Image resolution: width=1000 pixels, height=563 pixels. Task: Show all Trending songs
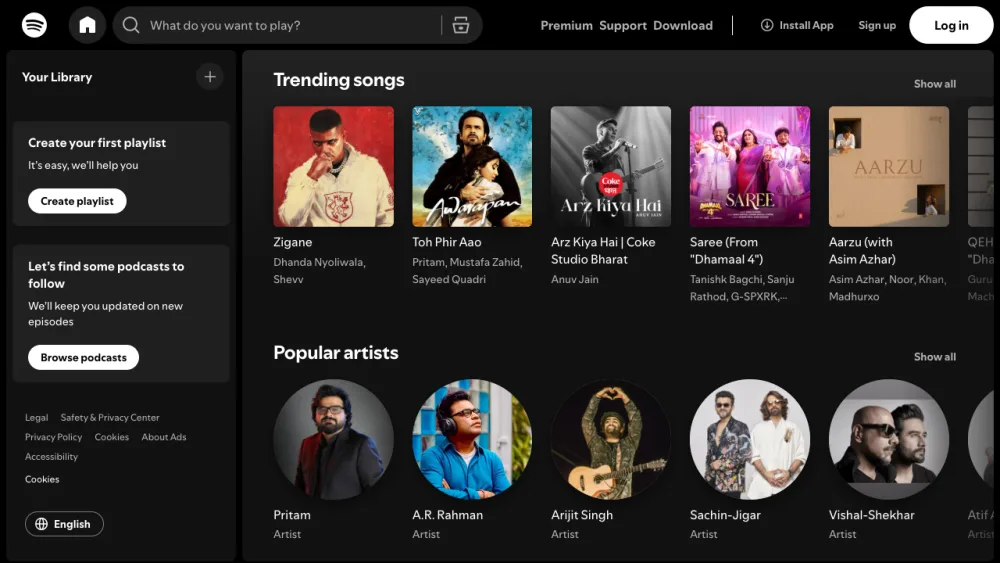pyautogui.click(x=934, y=84)
